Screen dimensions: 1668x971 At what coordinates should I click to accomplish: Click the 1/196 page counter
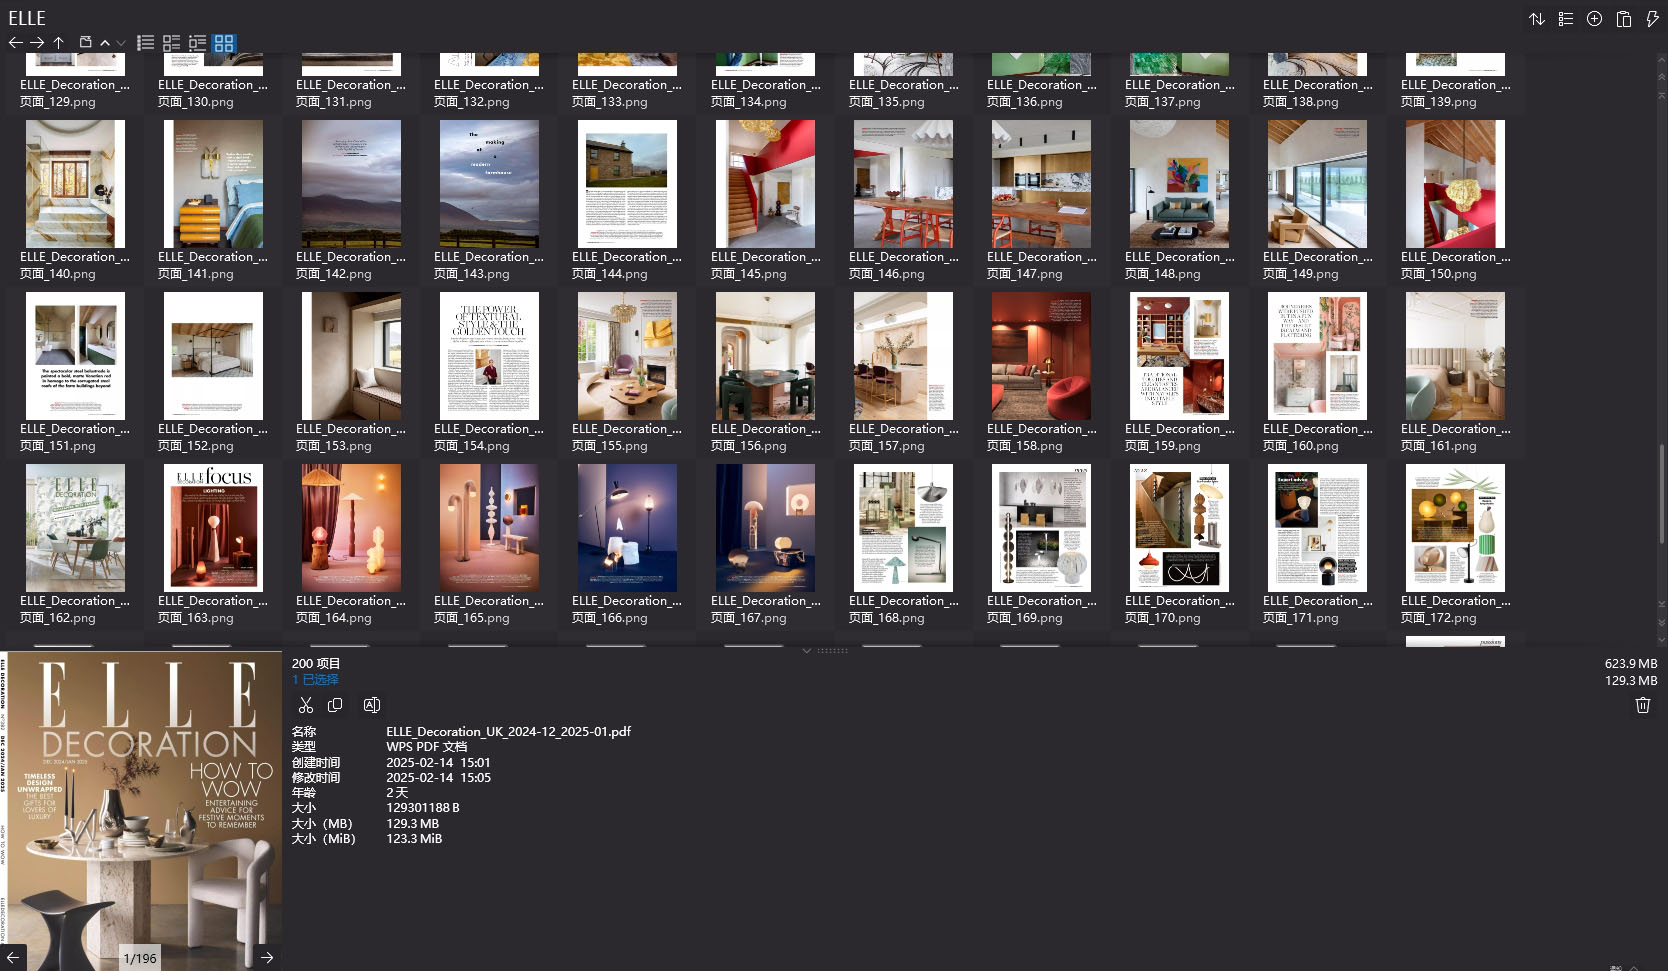[140, 958]
